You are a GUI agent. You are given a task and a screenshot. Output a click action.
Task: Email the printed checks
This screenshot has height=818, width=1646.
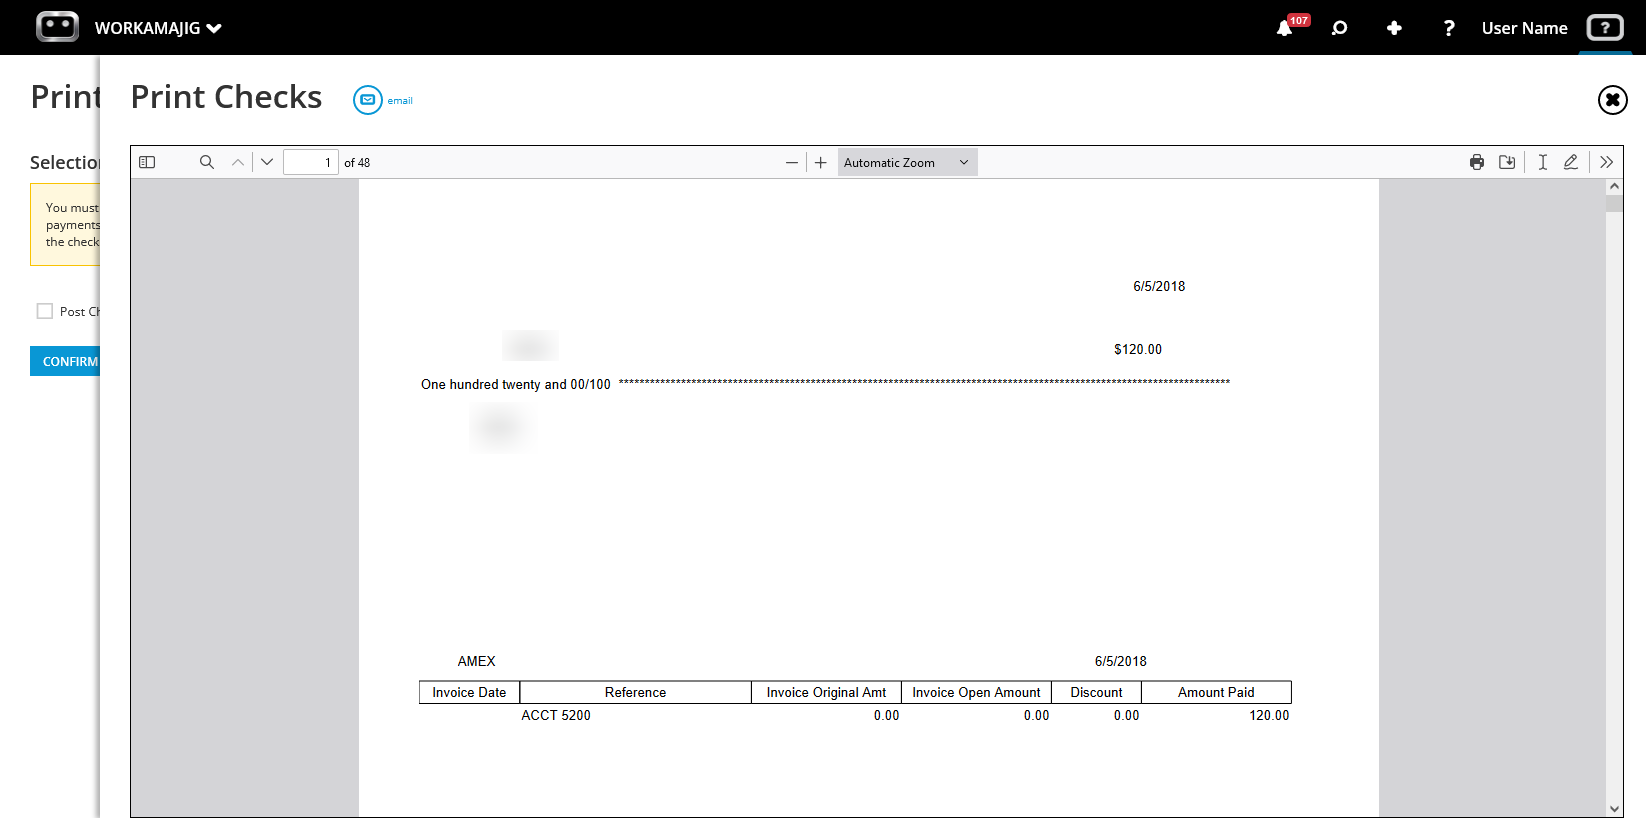pyautogui.click(x=368, y=100)
